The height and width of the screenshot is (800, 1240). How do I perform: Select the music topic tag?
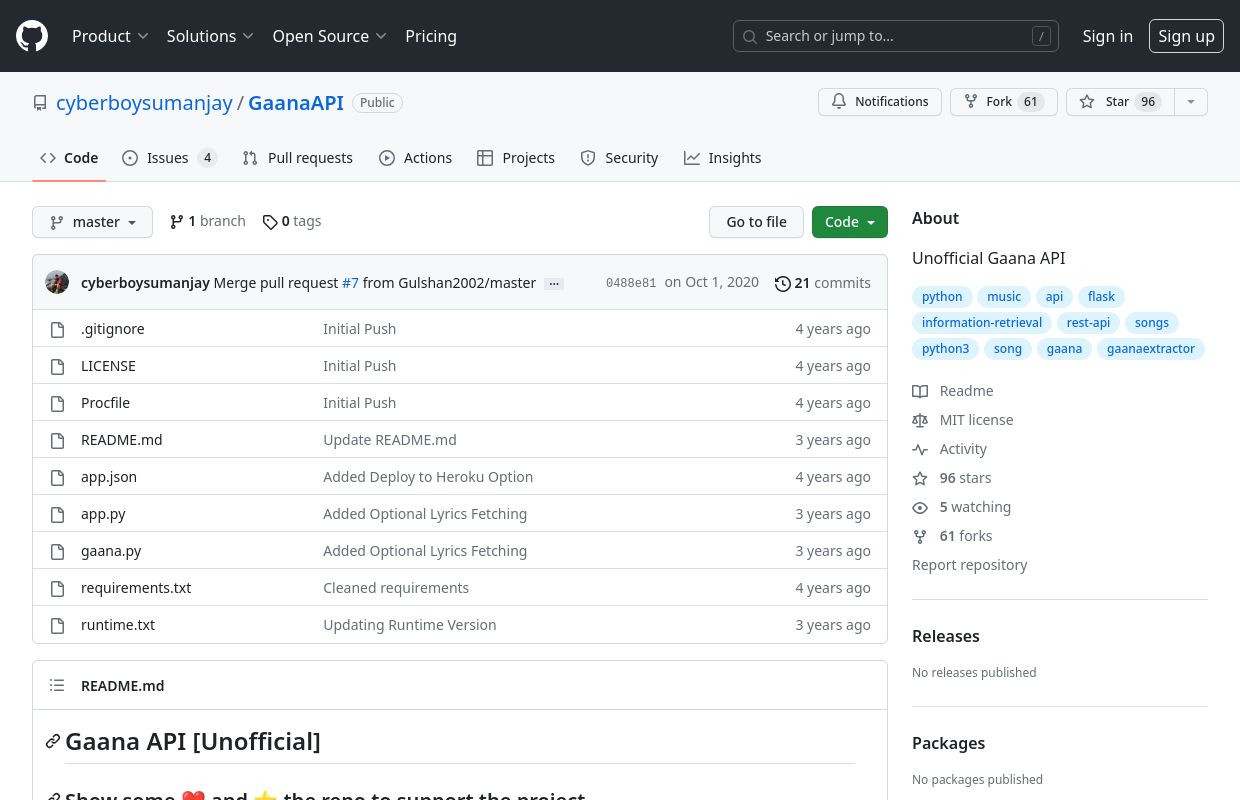click(x=1004, y=297)
